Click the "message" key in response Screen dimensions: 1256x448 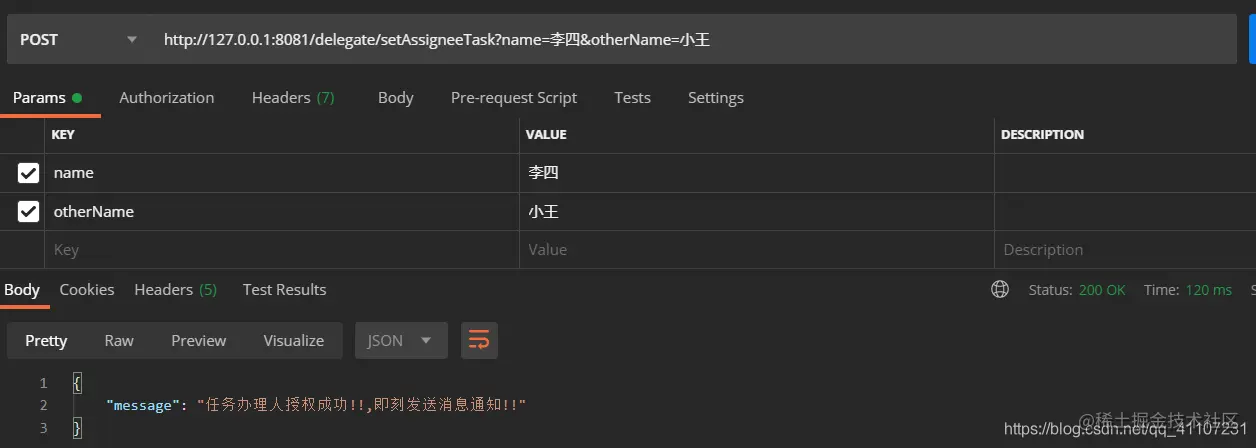pyautogui.click(x=142, y=405)
